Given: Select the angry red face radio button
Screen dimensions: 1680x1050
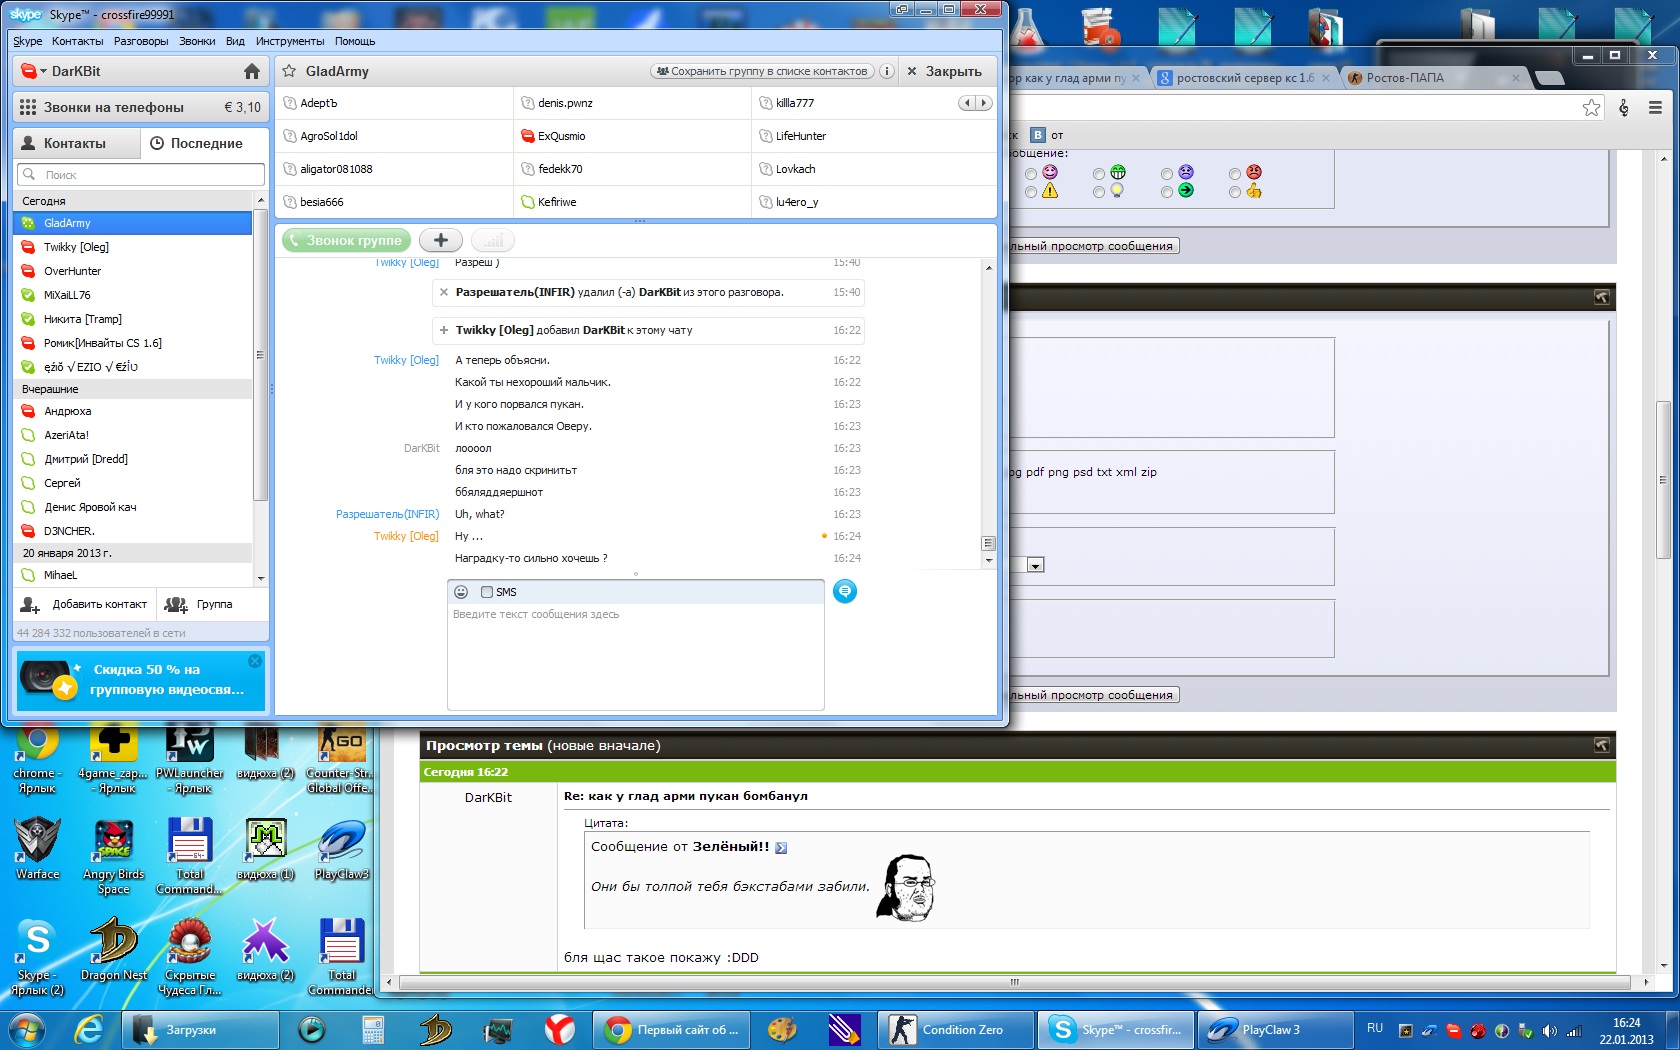Looking at the screenshot, I should point(1235,173).
